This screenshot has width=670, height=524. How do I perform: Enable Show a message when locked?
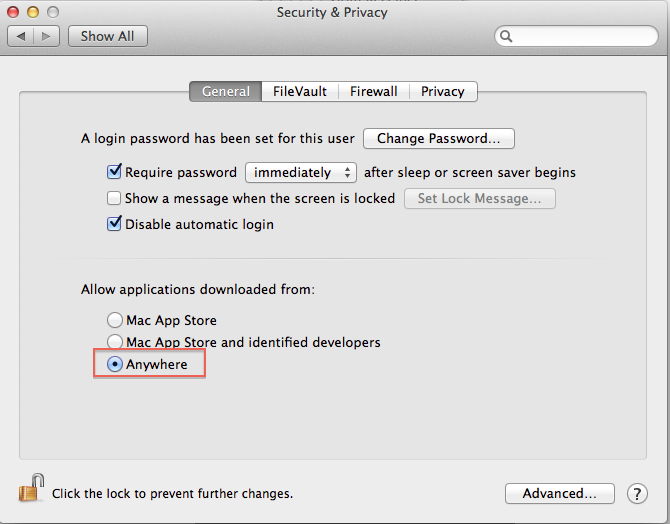(x=114, y=198)
